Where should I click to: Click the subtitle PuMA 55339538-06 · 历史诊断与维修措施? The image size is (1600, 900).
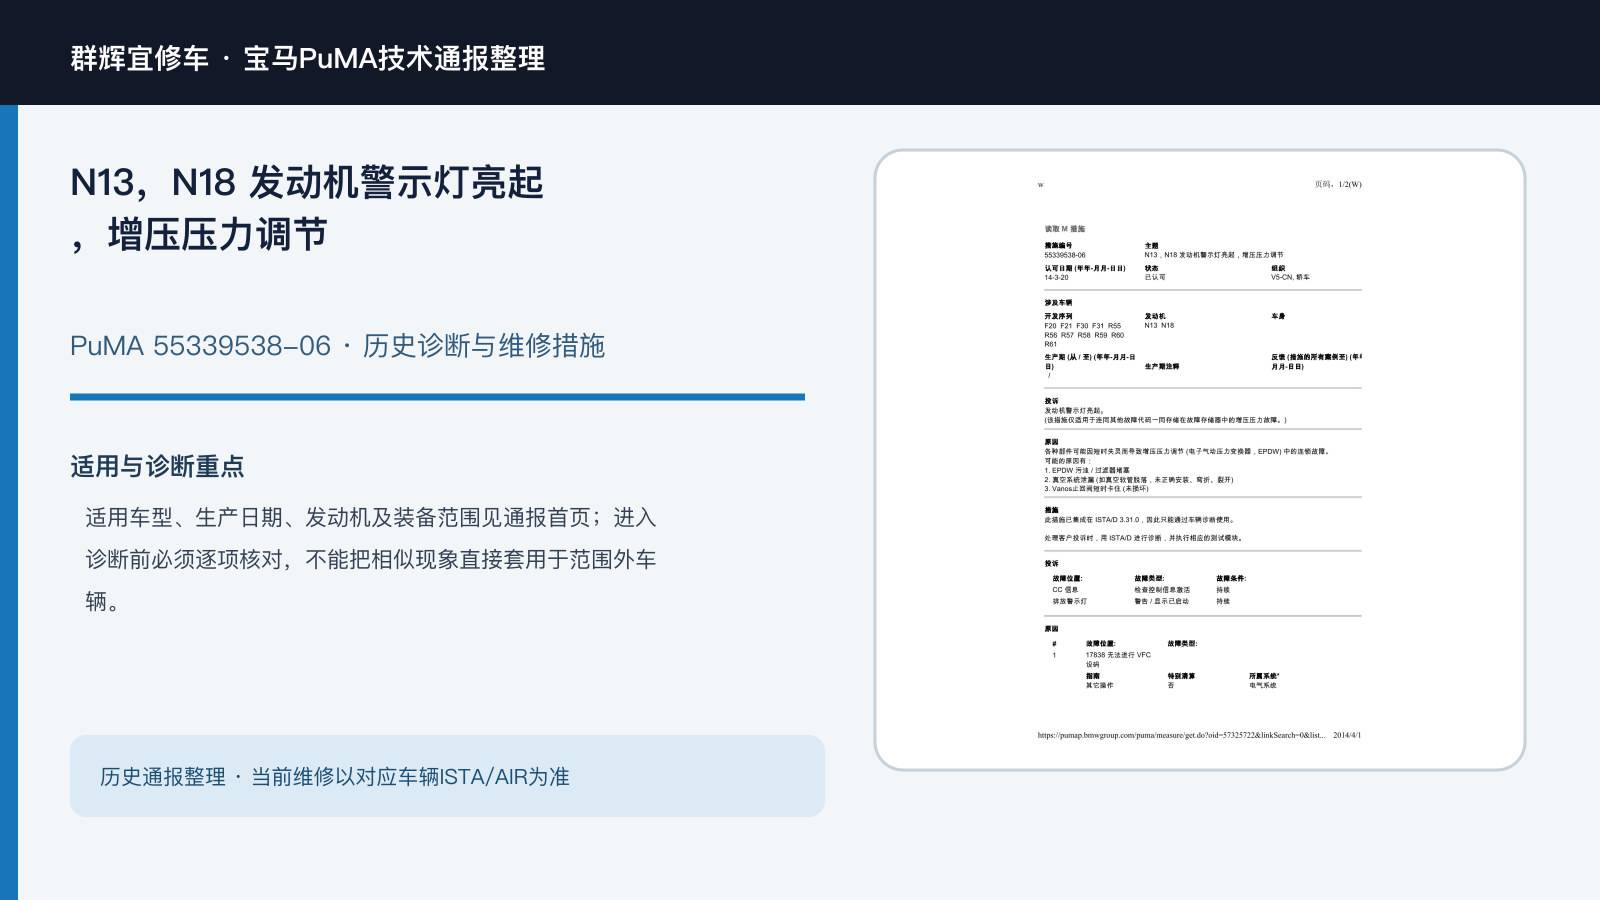click(x=337, y=346)
